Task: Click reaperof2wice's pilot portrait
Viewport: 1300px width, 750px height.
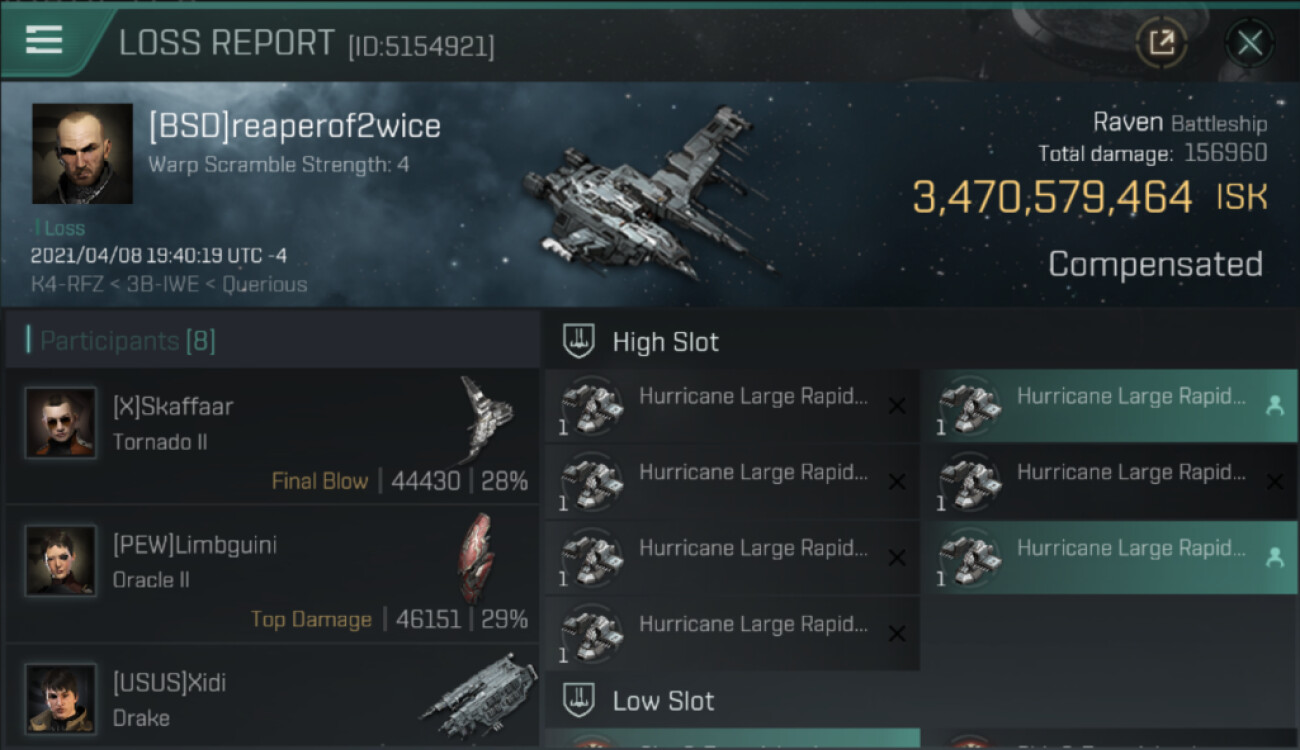Action: point(82,154)
